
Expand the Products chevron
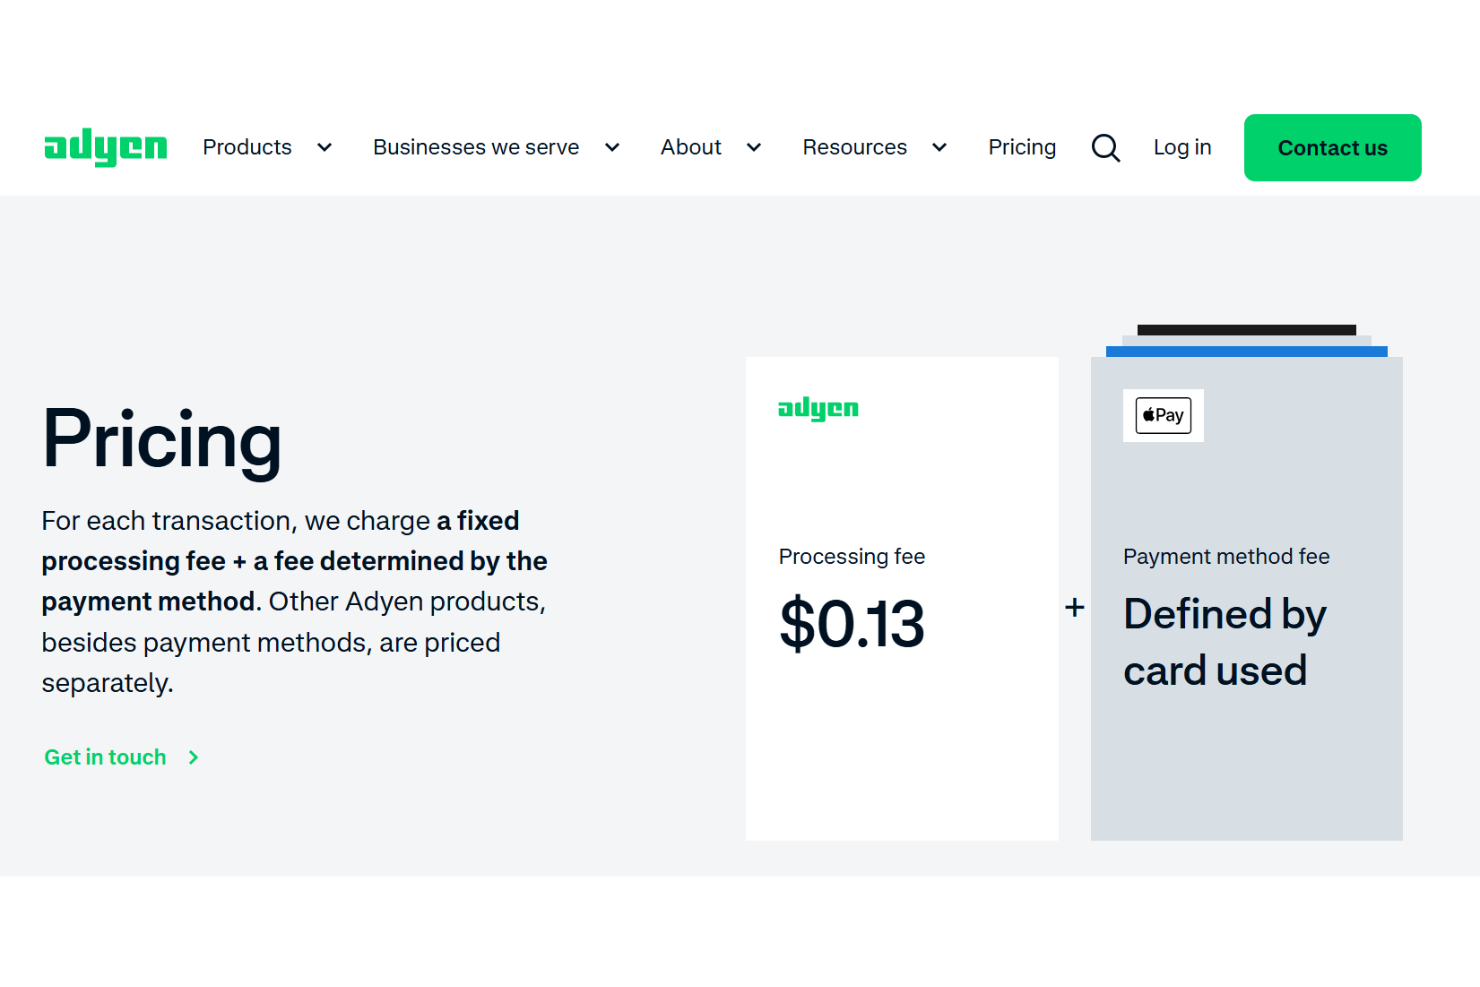click(x=324, y=148)
